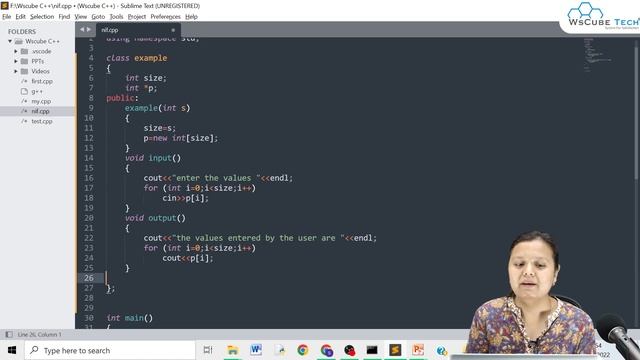This screenshot has width=640, height=360.
Task: Click the 'void input()' function line
Action: tap(153, 158)
